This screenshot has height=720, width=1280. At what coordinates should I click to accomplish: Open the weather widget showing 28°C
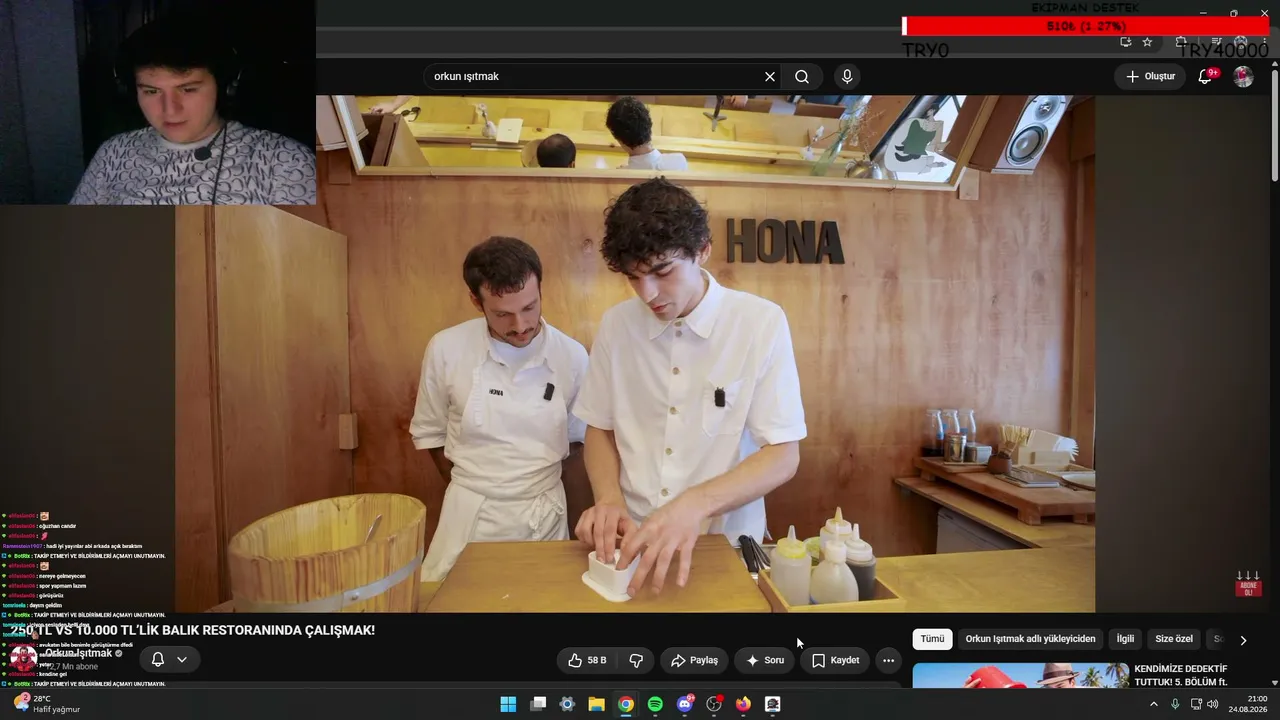click(47, 704)
